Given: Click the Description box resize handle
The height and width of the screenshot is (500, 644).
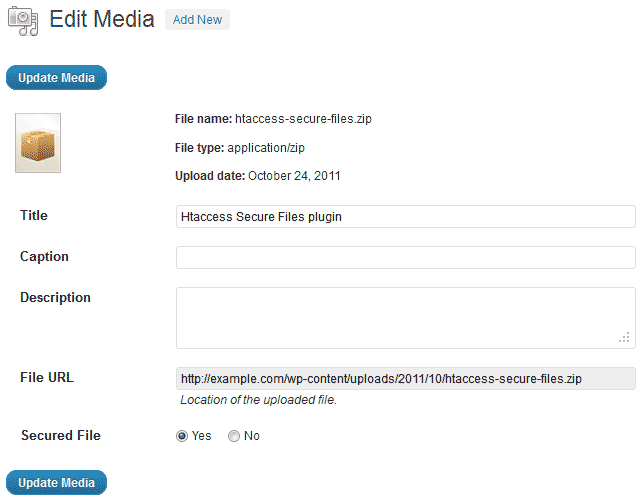Looking at the screenshot, I should [623, 339].
